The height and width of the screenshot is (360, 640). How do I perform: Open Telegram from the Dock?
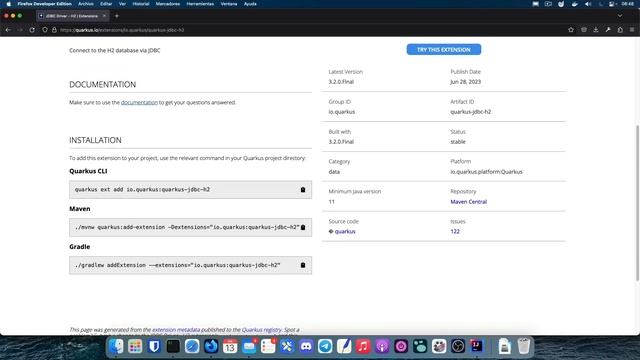point(325,347)
